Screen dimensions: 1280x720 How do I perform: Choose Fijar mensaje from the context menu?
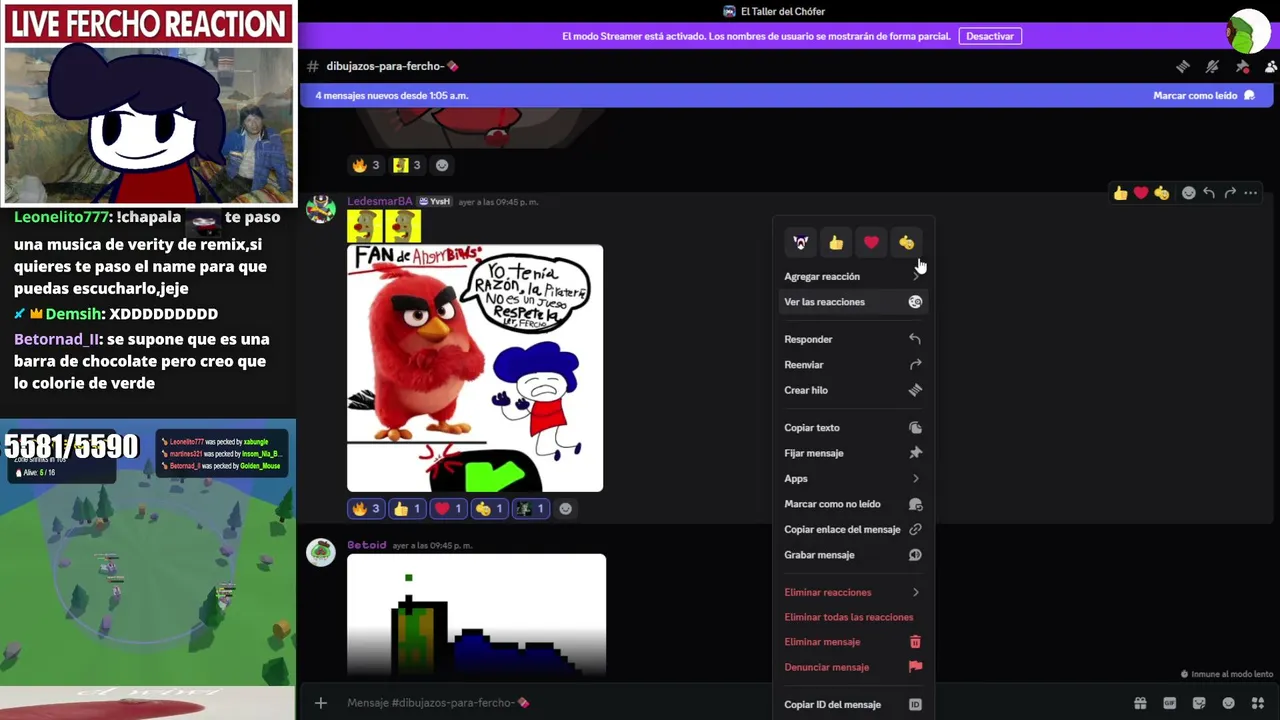(x=852, y=453)
